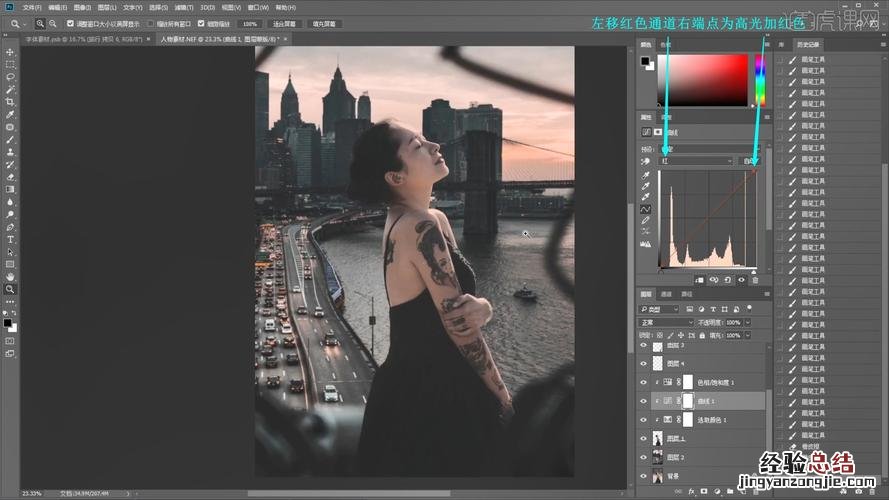Select the Hand tool in the toolbar
The width and height of the screenshot is (889, 500).
pos(10,277)
